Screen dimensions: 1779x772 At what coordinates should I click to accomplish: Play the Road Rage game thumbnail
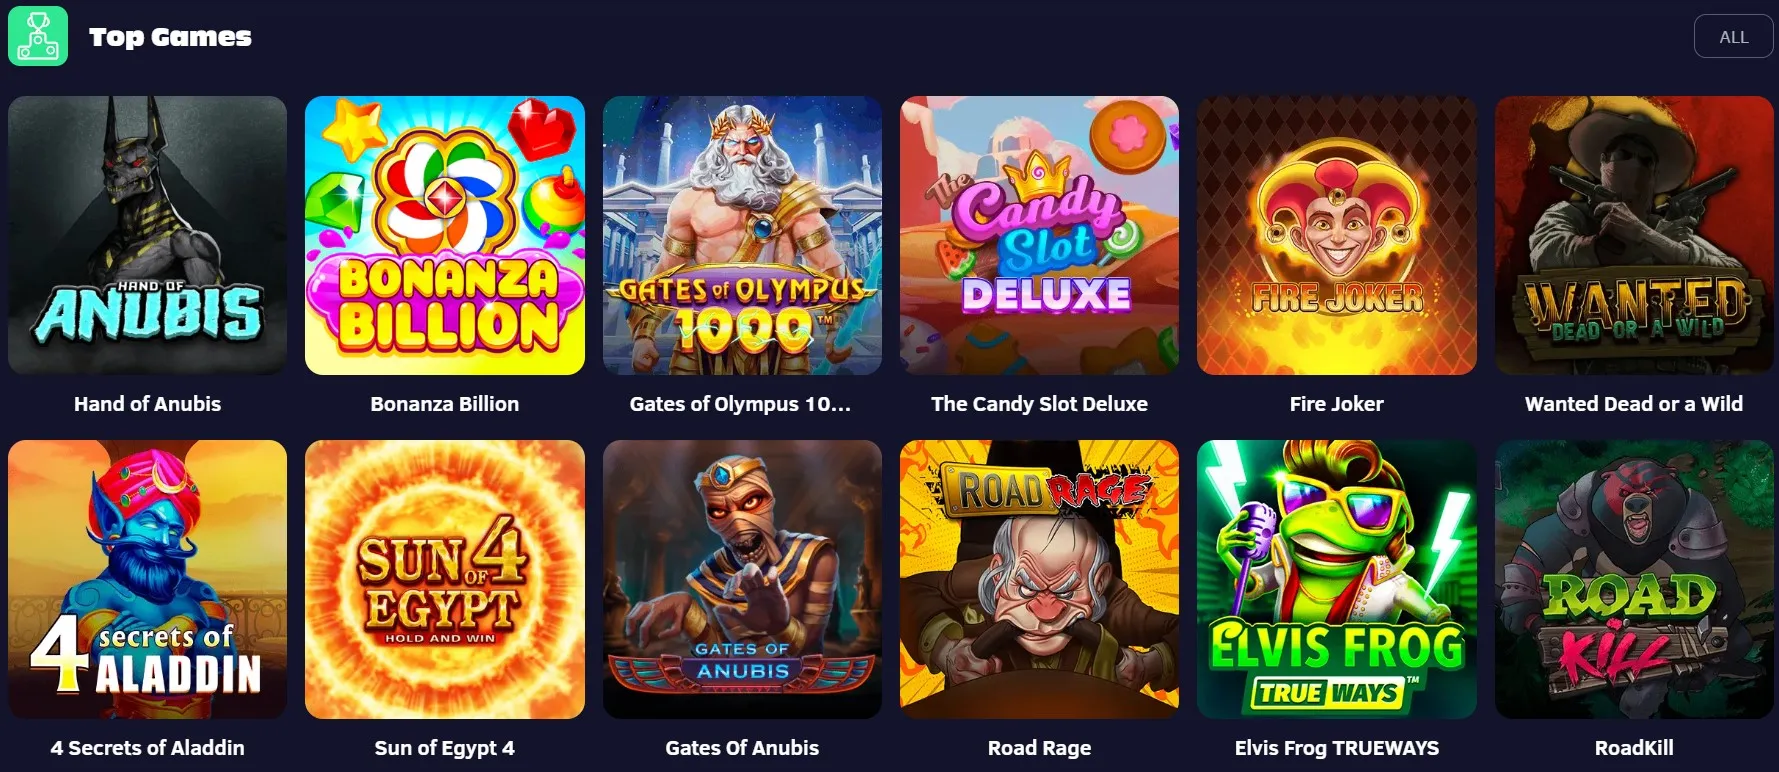click(1039, 579)
